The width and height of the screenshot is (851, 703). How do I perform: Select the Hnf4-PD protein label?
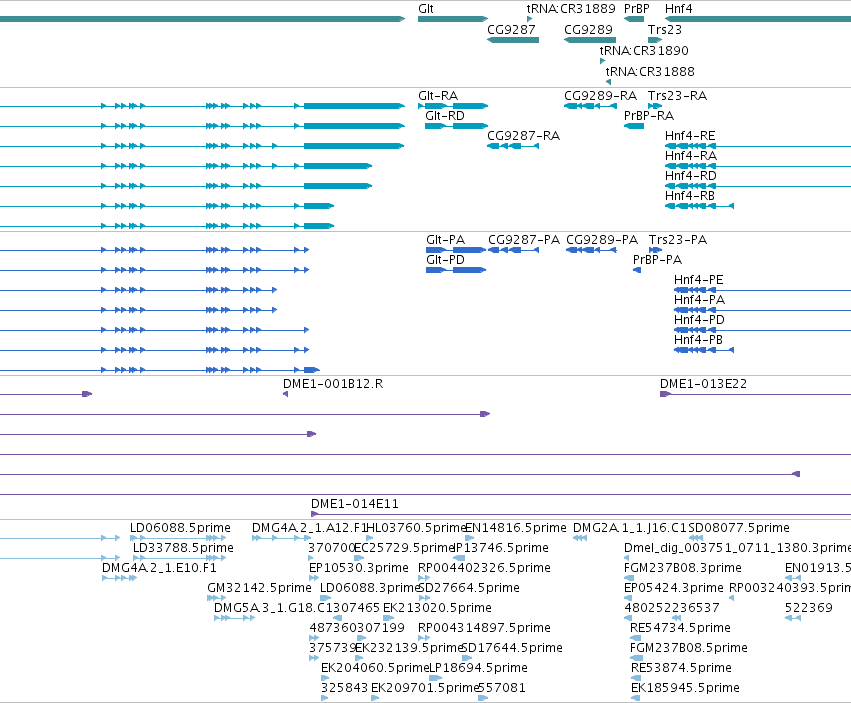(699, 320)
